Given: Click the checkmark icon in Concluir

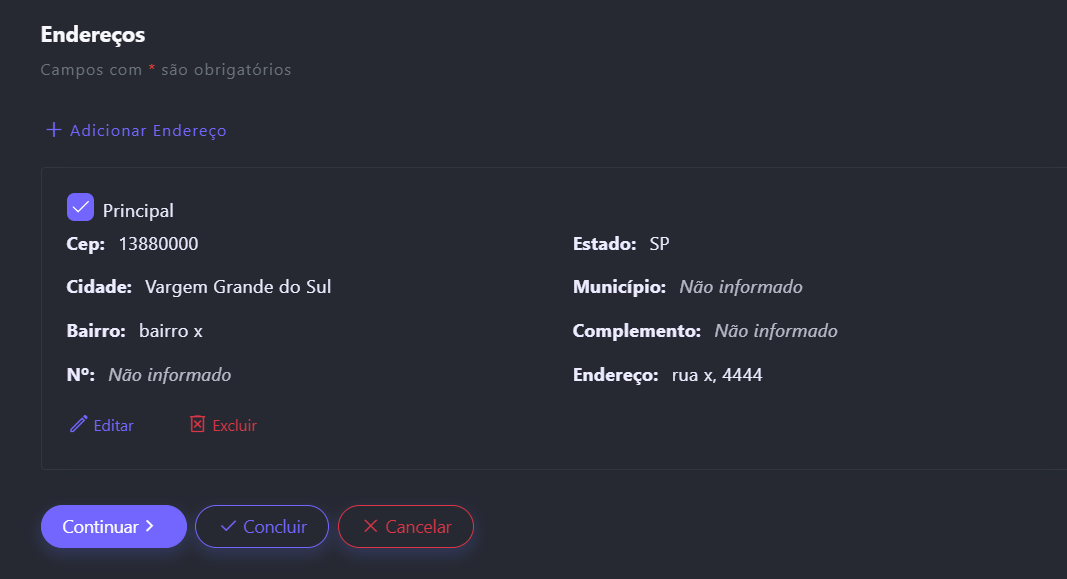Looking at the screenshot, I should [x=228, y=526].
